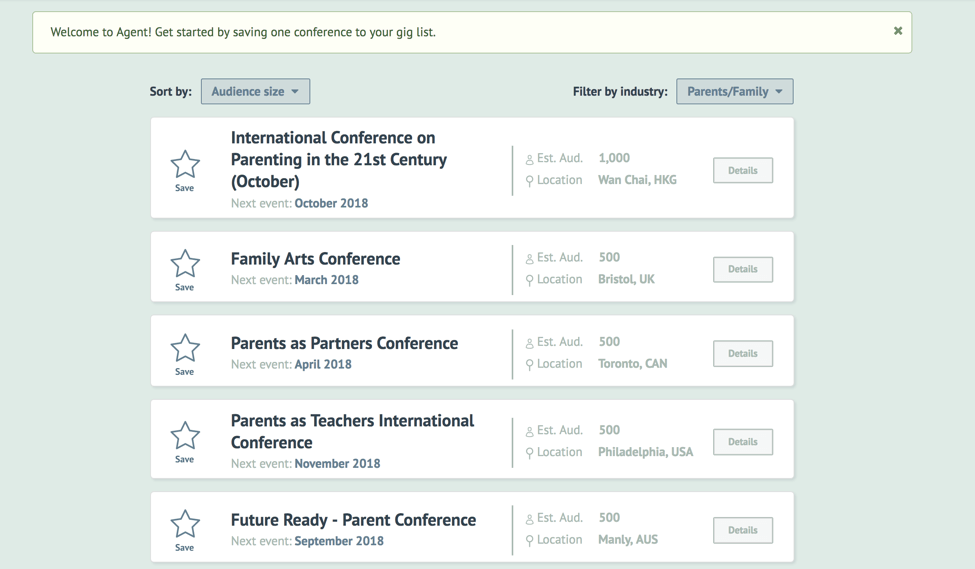The width and height of the screenshot is (975, 569).
Task: Open the Family Arts Conference title
Action: 315,258
